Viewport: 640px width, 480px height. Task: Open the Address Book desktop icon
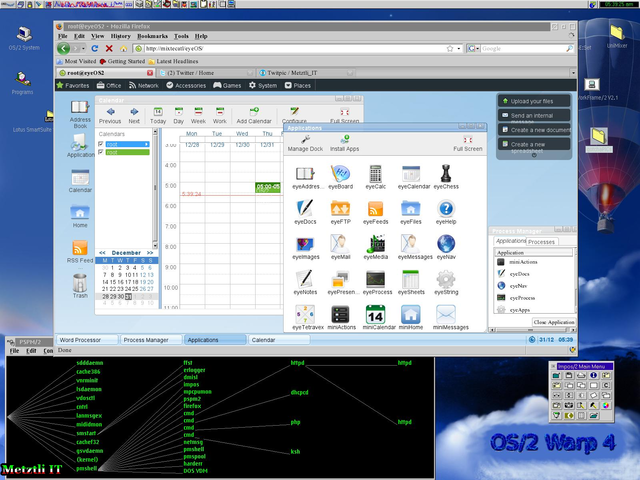point(80,114)
